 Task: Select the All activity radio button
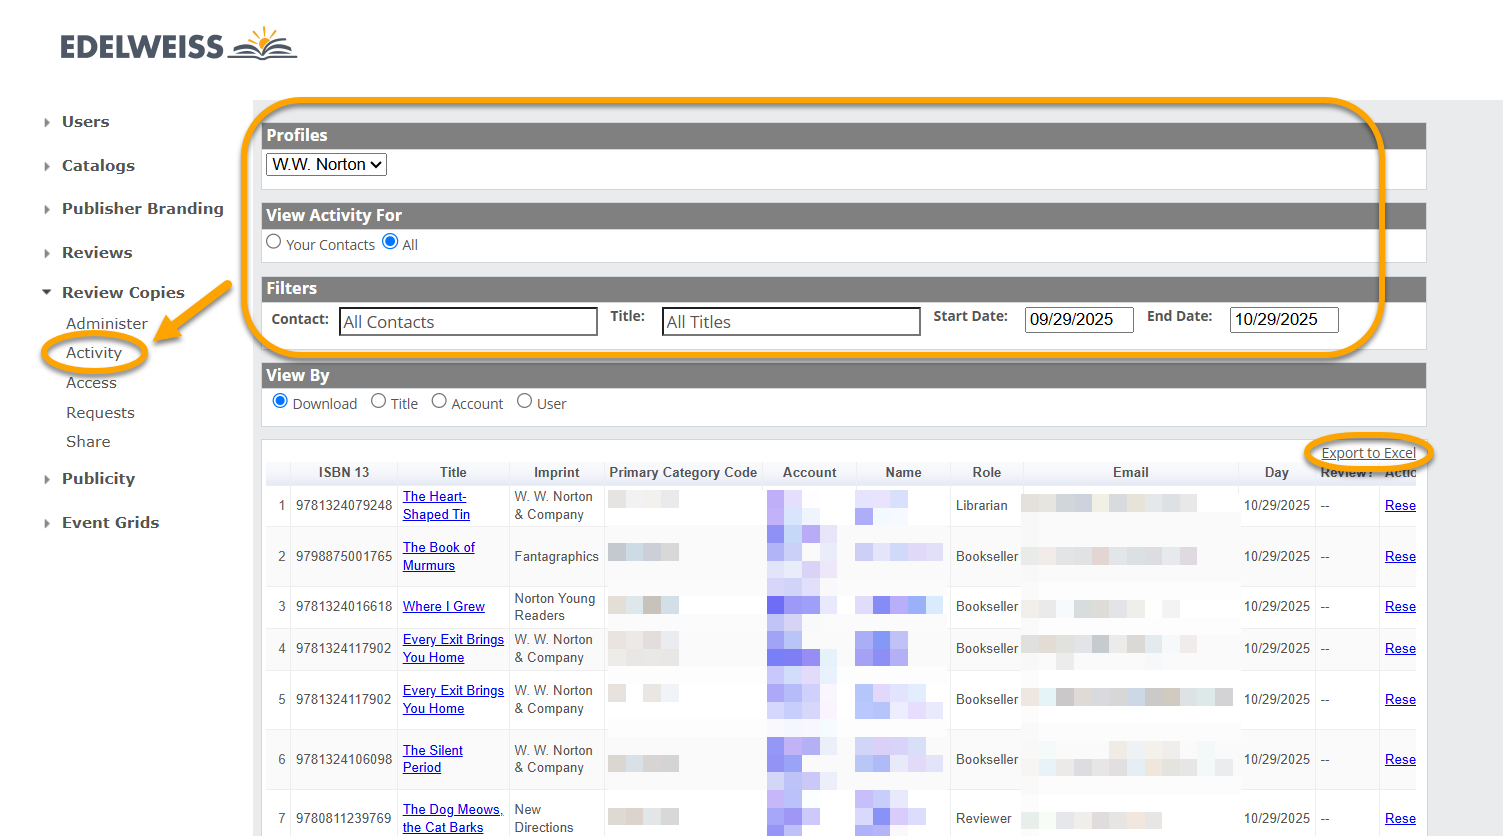point(390,242)
